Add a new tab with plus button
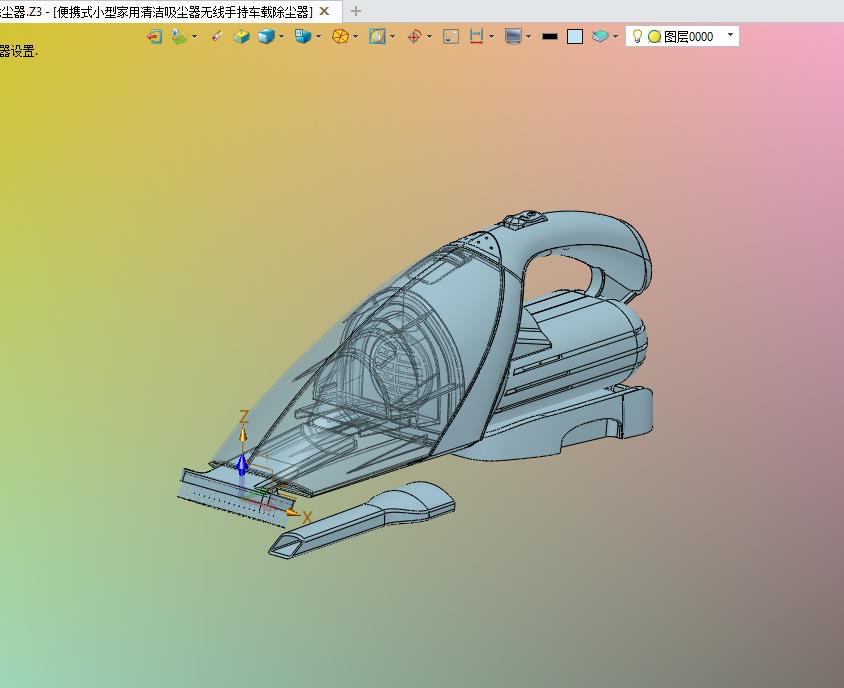844x688 pixels. (x=356, y=11)
